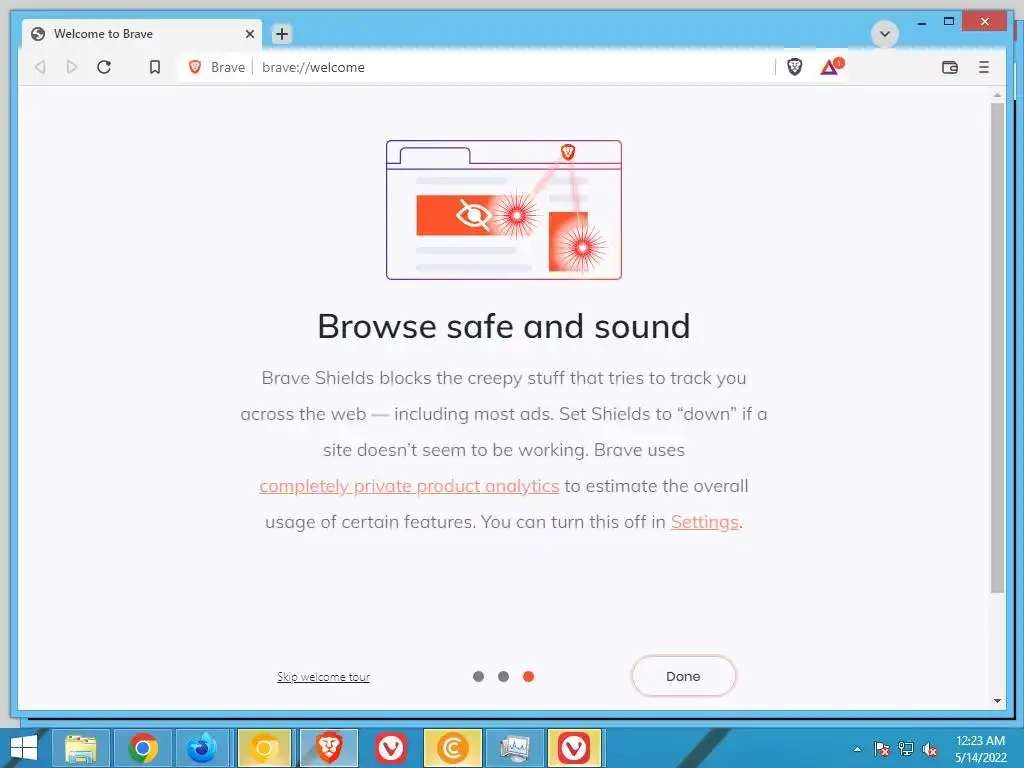Screen dimensions: 1024x768
Task: Open File Explorer from taskbar
Action: point(80,748)
